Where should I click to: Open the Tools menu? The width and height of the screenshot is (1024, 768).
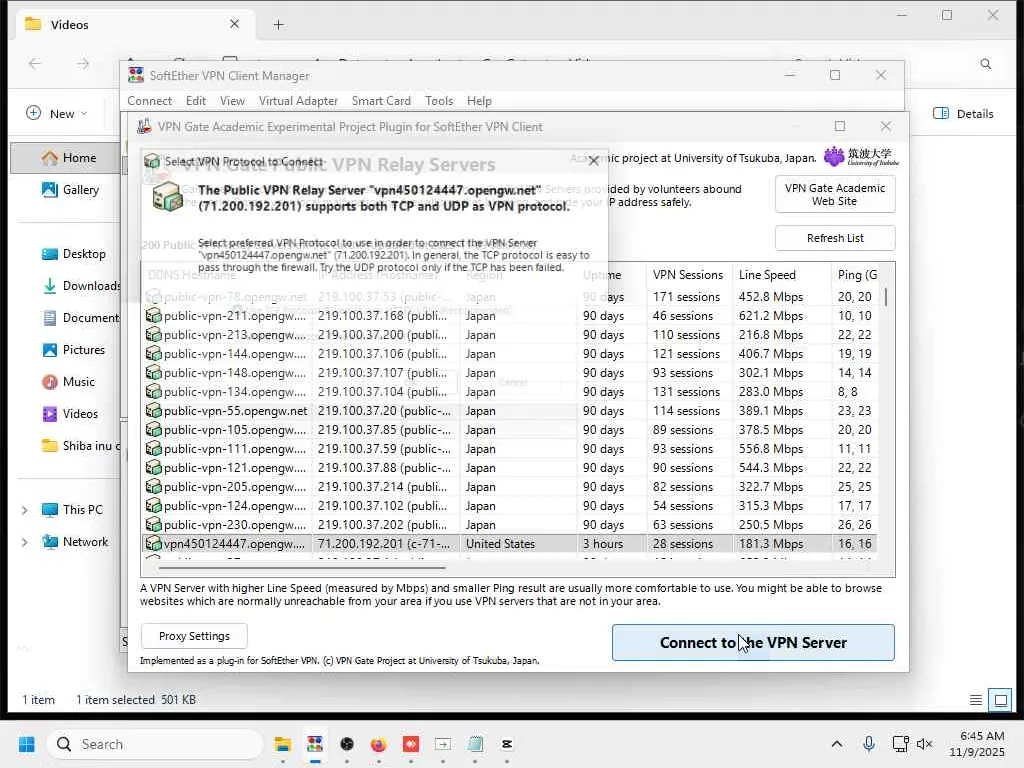pos(438,101)
